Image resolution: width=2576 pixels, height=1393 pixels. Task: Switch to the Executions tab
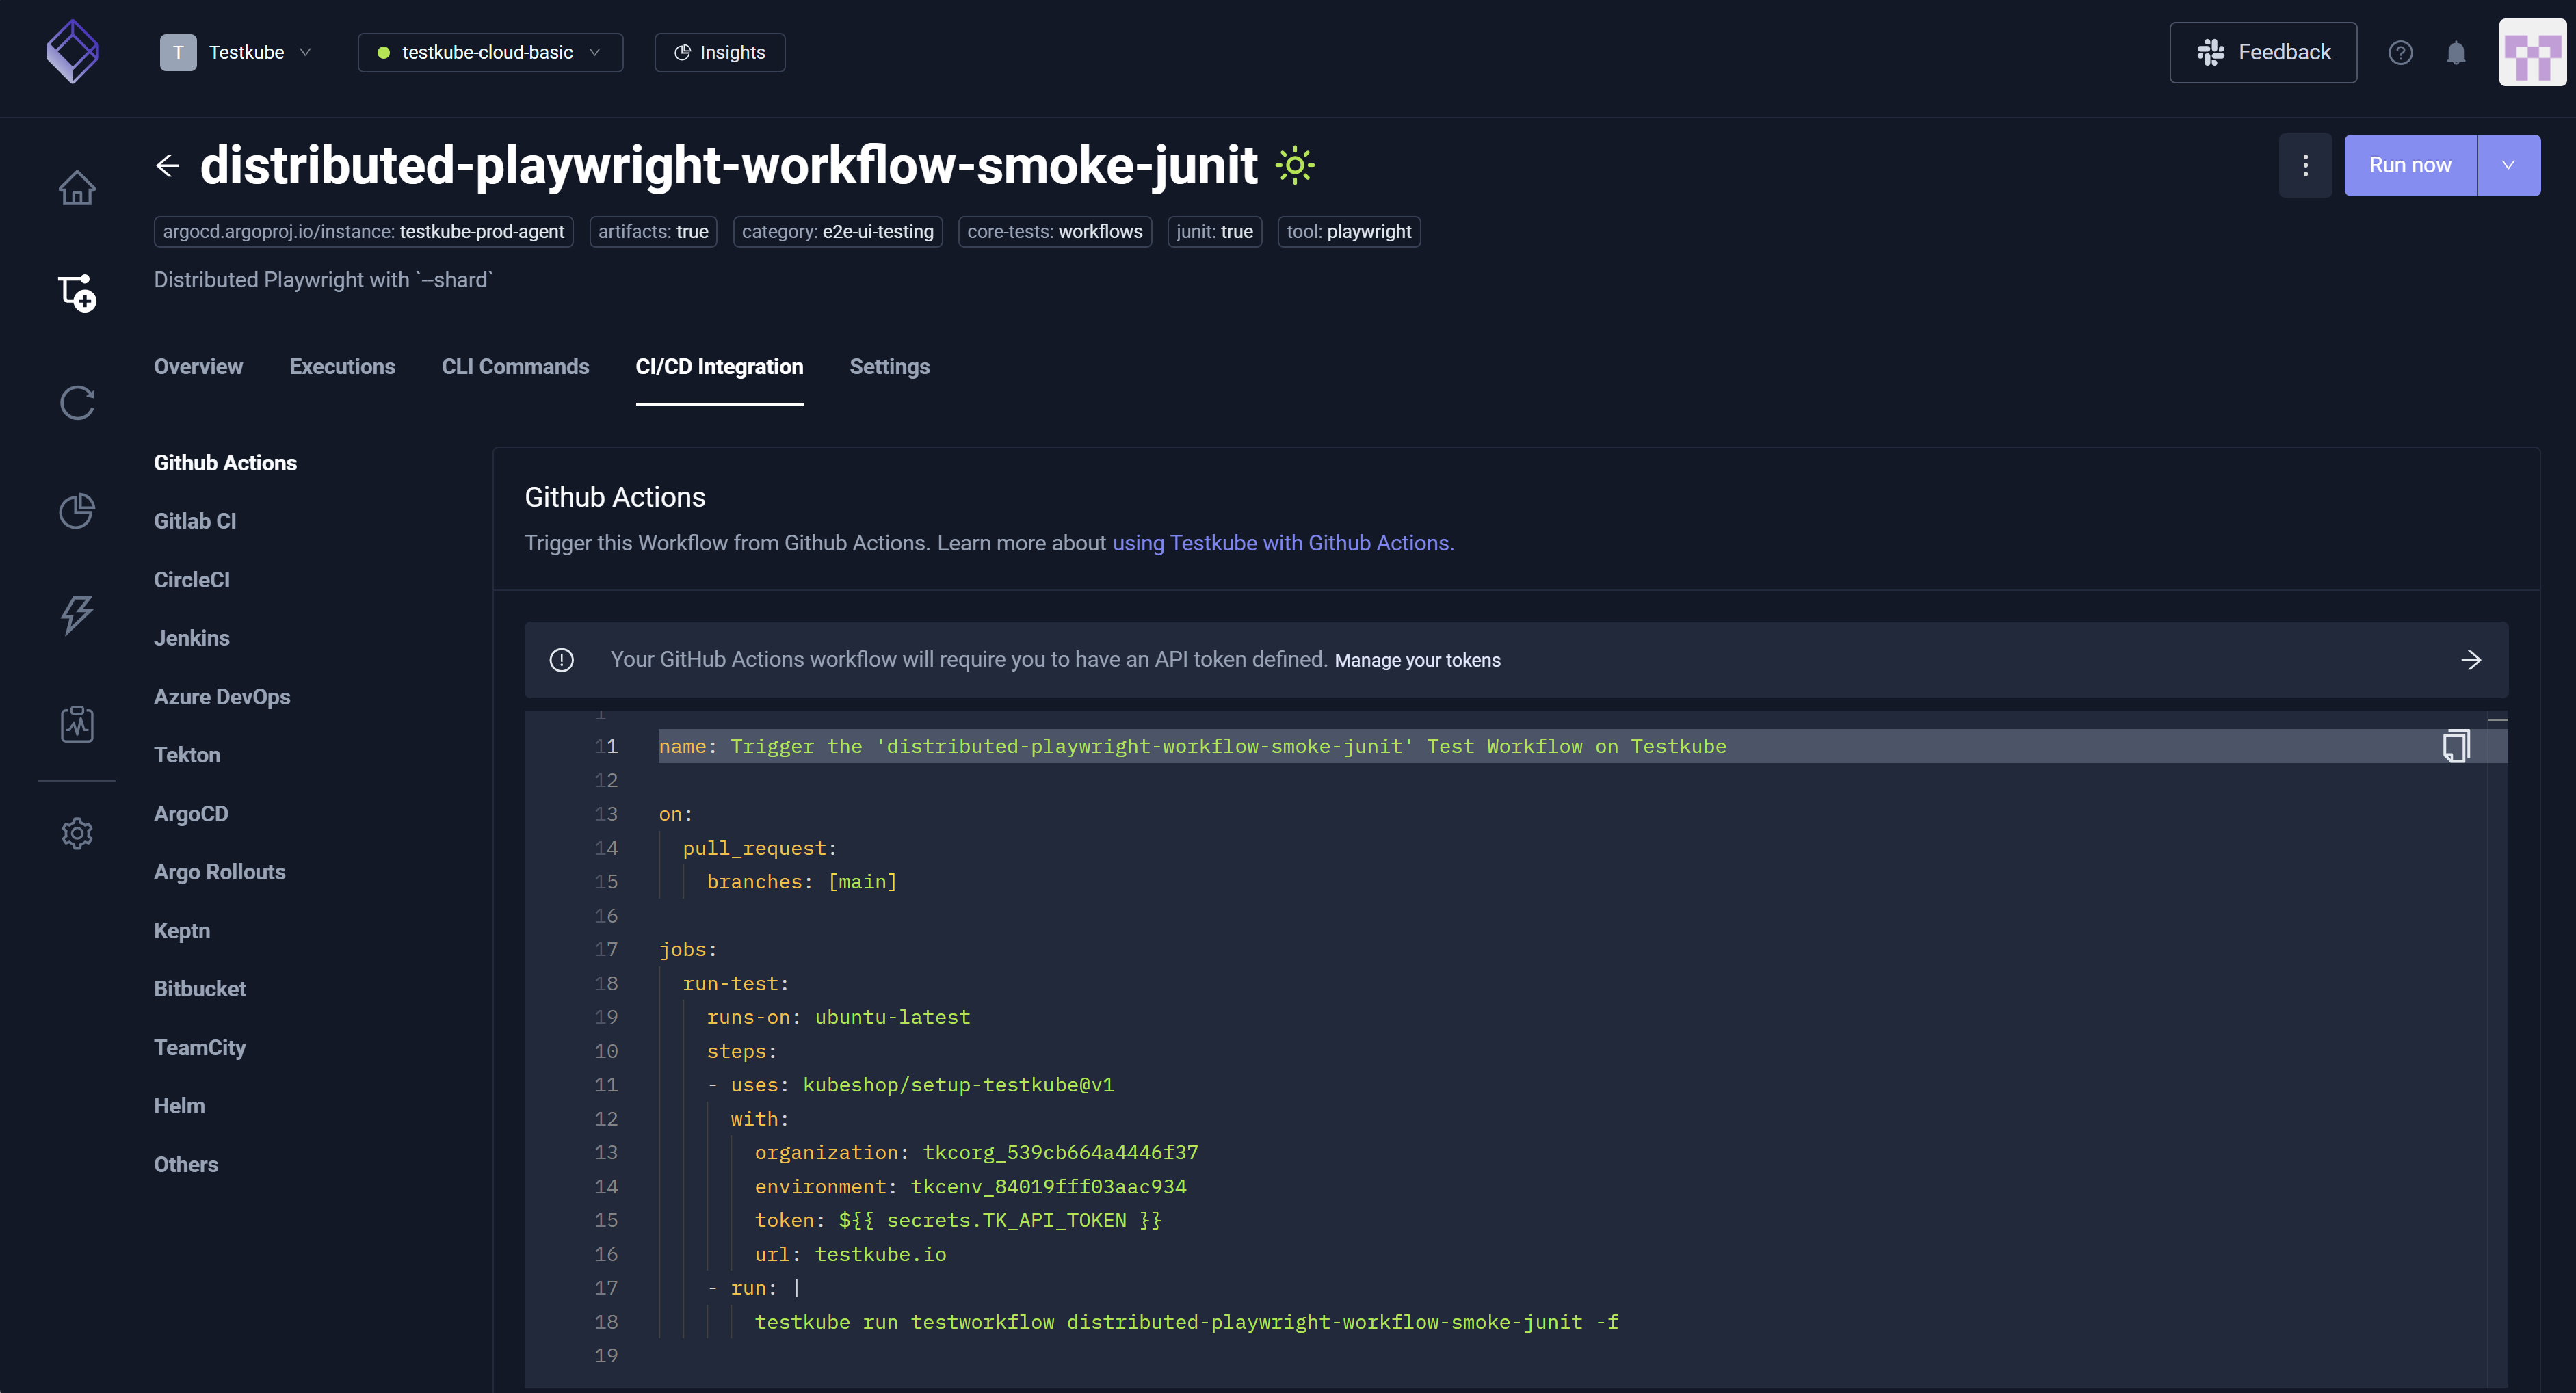(x=342, y=367)
